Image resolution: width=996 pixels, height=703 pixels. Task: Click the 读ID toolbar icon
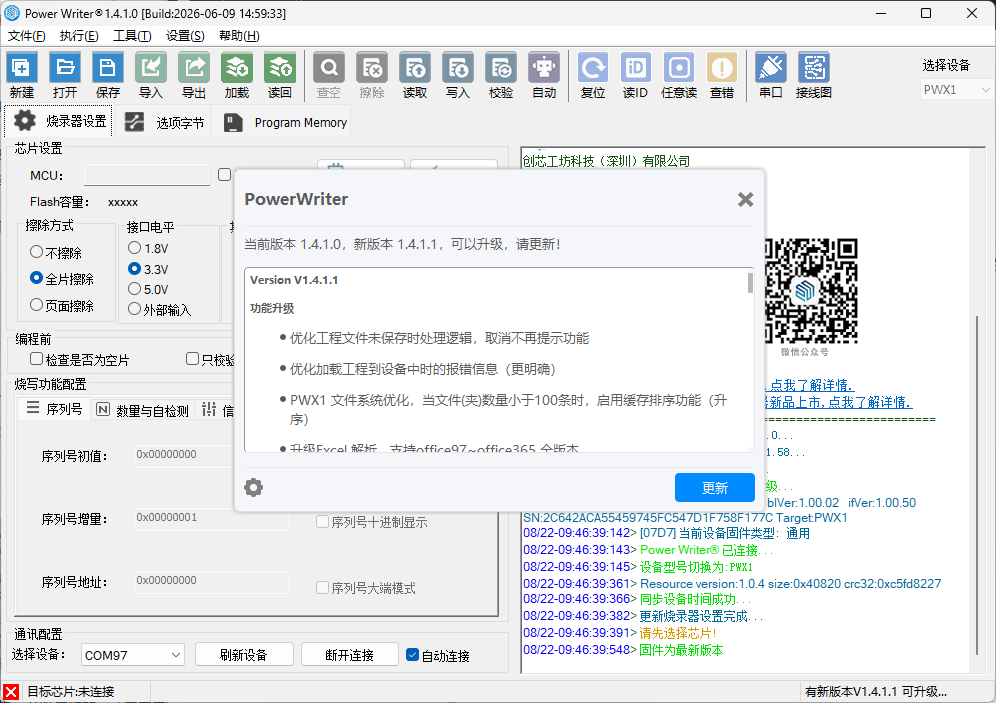tap(635, 75)
